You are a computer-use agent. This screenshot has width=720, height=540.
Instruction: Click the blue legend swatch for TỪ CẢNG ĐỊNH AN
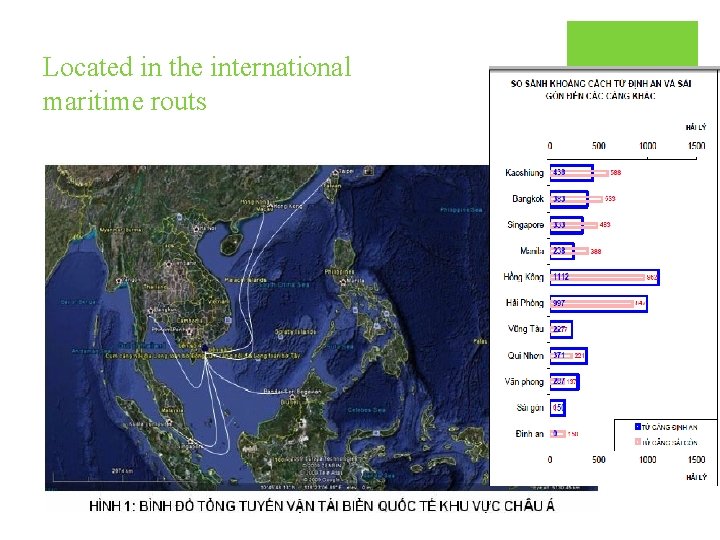coord(638,427)
